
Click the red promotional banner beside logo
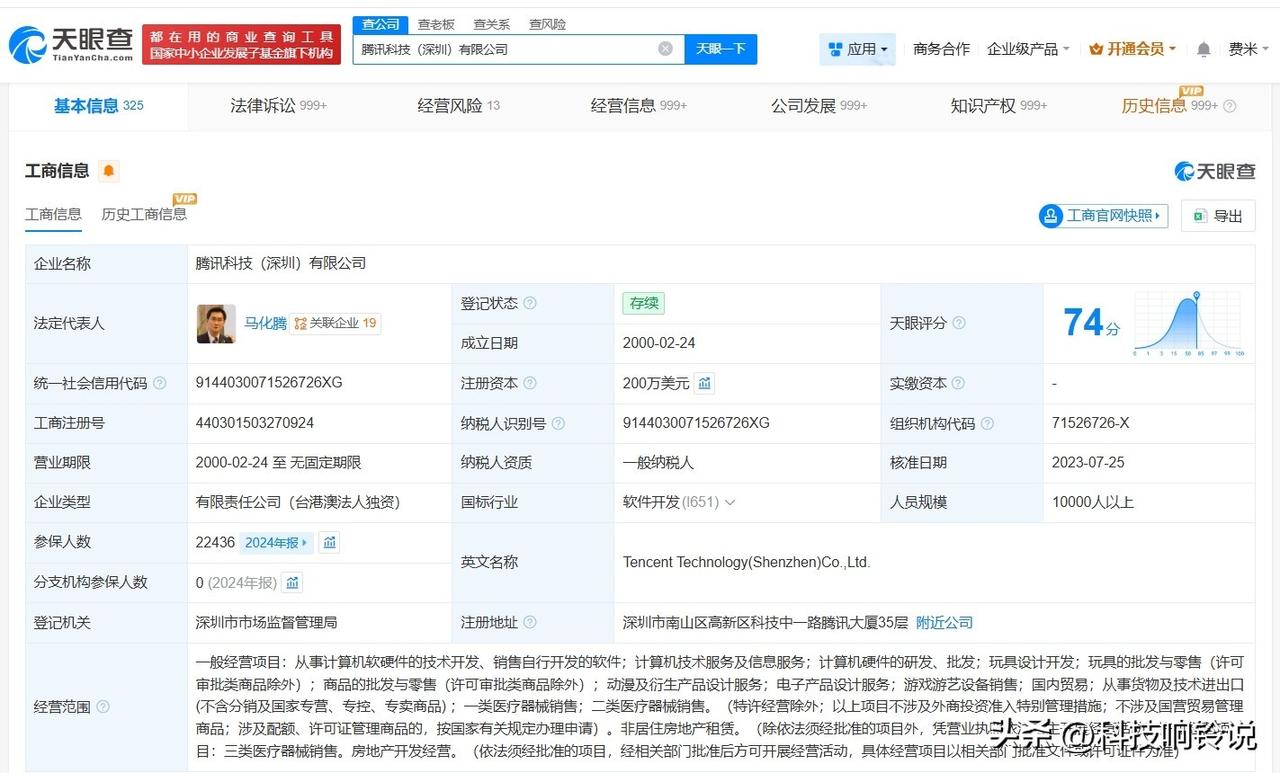[x=241, y=45]
